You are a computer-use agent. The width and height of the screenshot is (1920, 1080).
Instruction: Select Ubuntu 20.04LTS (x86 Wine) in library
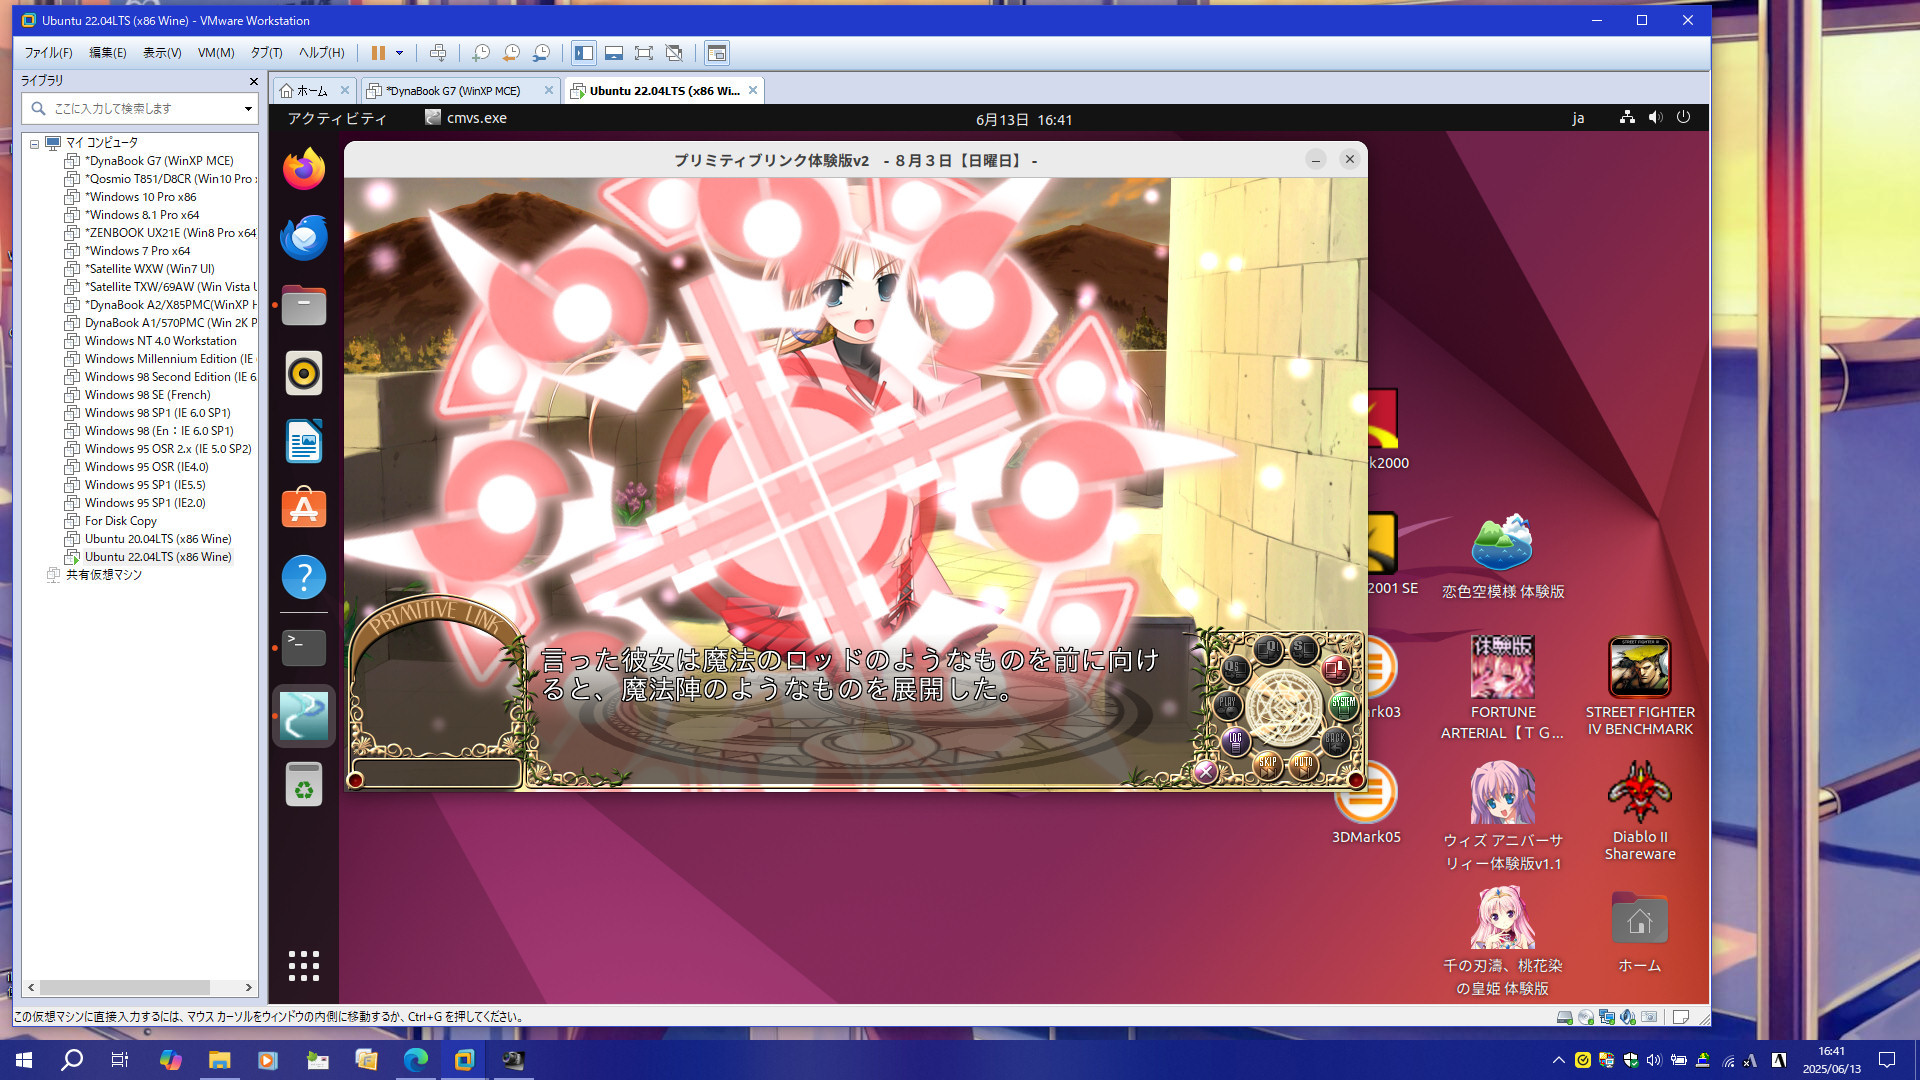tap(157, 539)
